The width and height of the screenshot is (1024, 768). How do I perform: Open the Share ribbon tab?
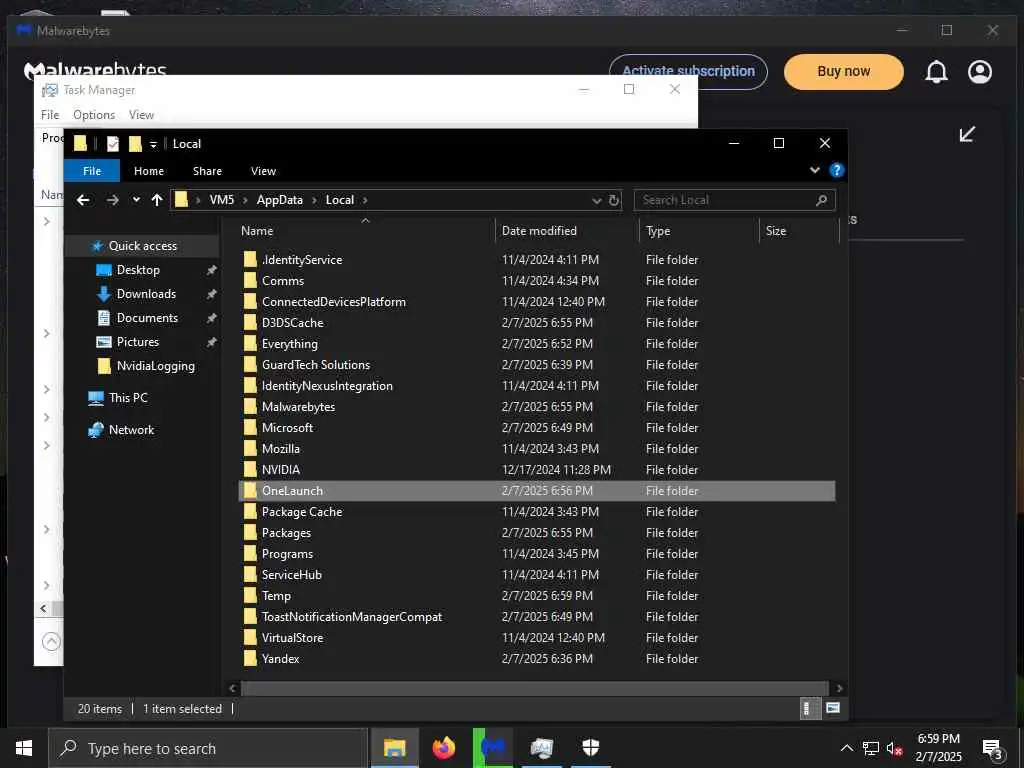(x=207, y=171)
